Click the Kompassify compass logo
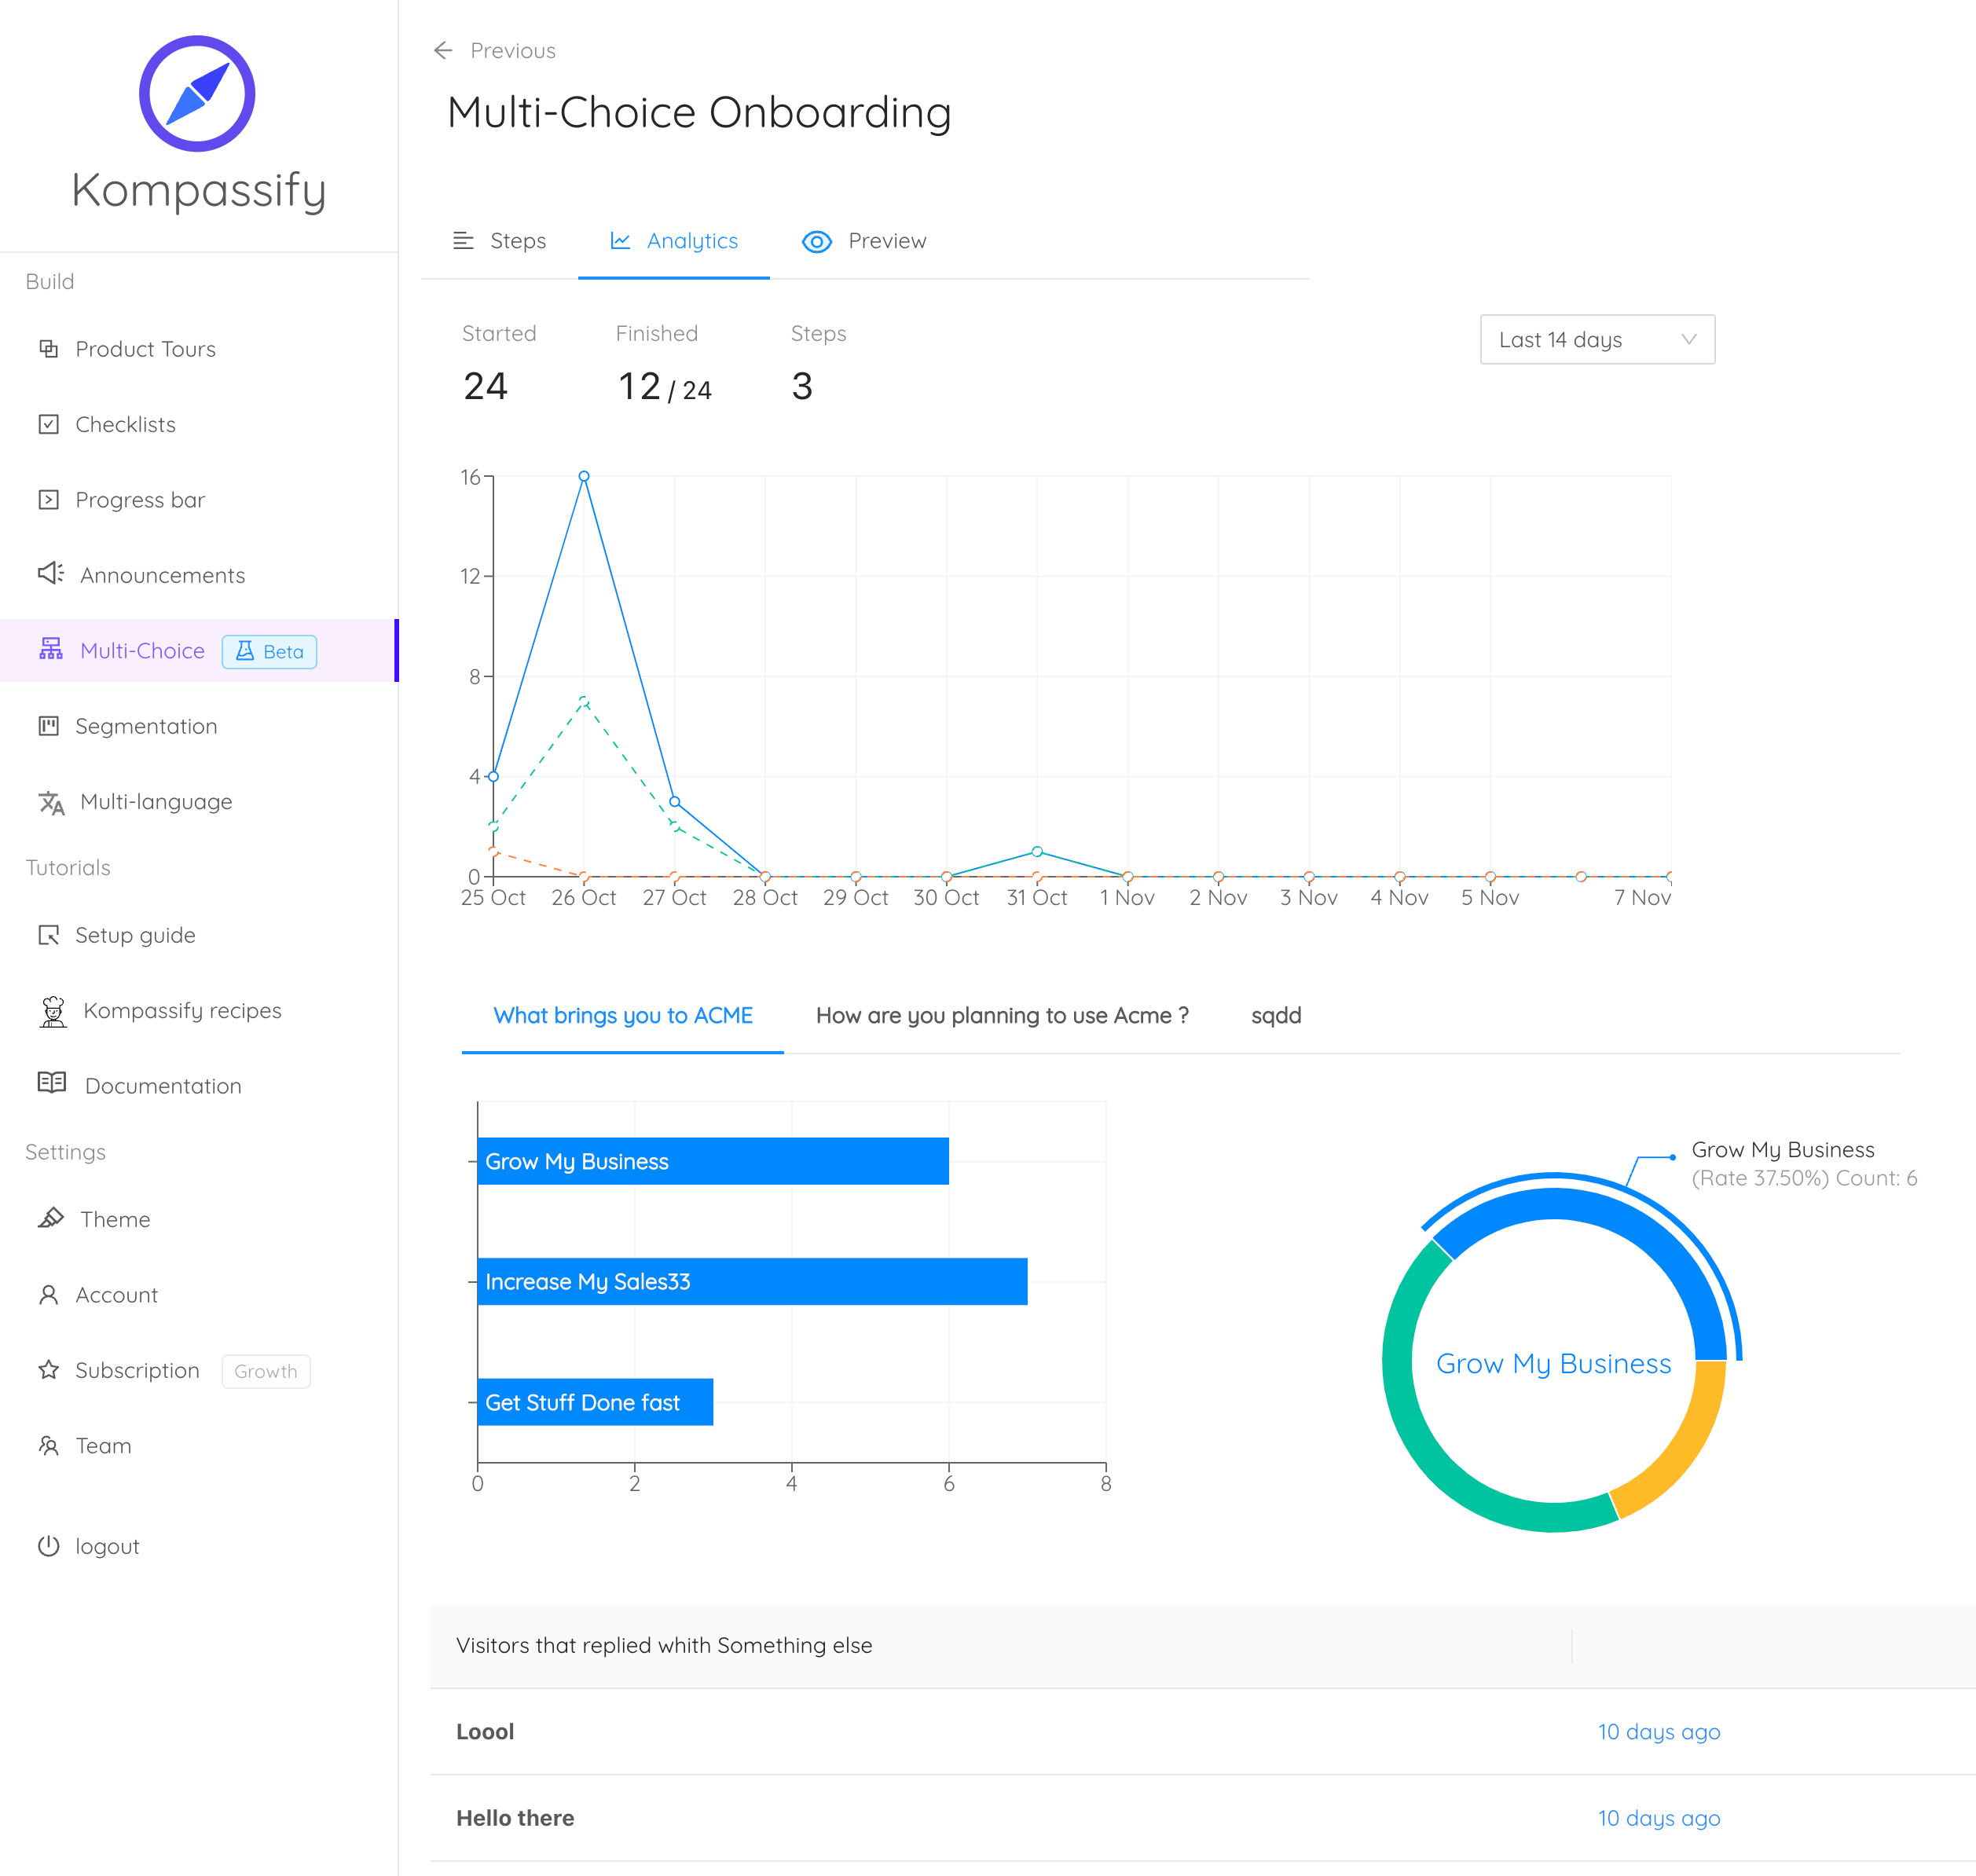Image resolution: width=1976 pixels, height=1876 pixels. [197, 94]
